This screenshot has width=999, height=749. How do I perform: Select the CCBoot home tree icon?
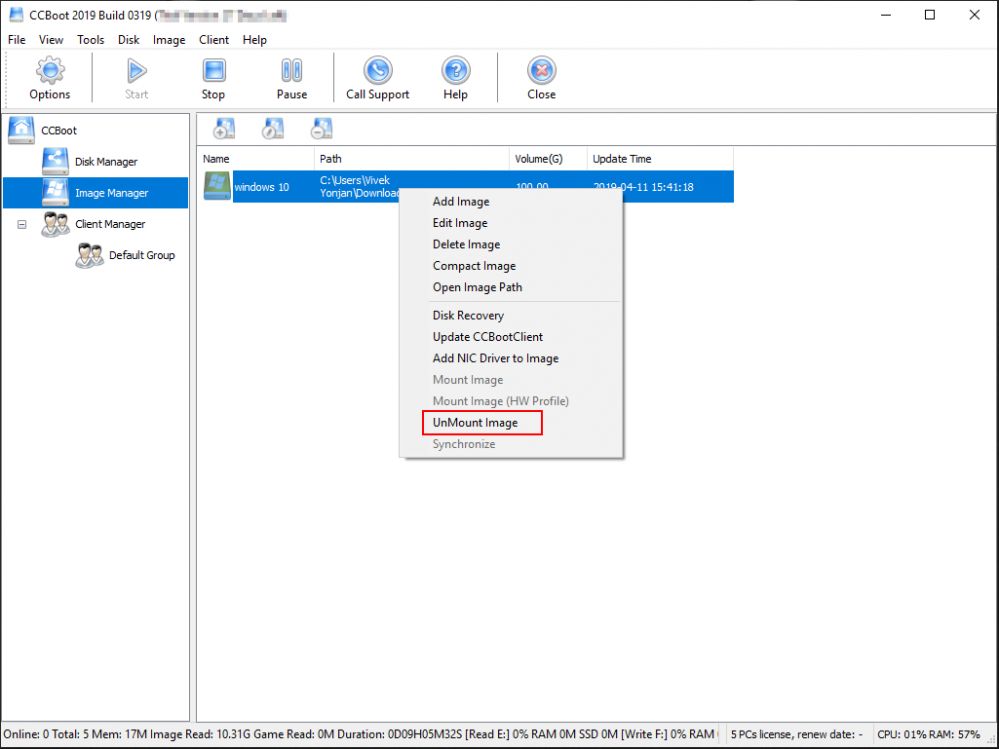tap(21, 130)
